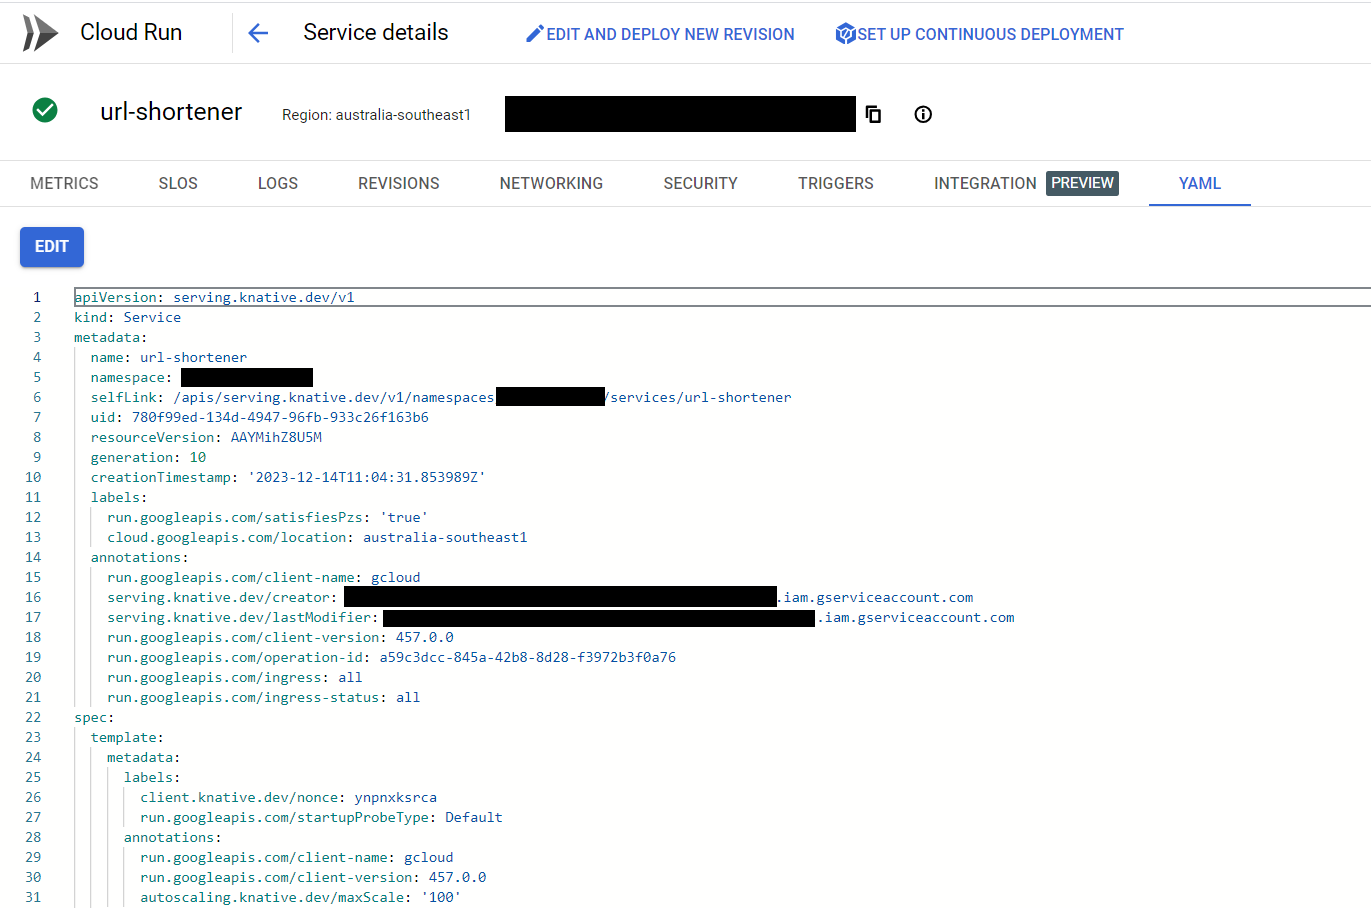Click line number 1 in the gutter

click(x=37, y=297)
